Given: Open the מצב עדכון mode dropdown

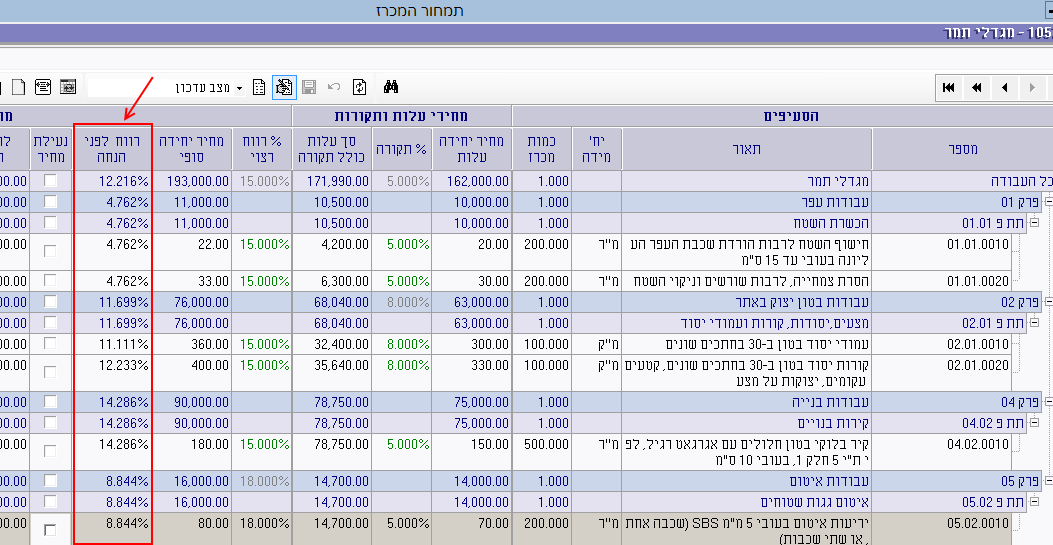Looking at the screenshot, I should (x=240, y=88).
